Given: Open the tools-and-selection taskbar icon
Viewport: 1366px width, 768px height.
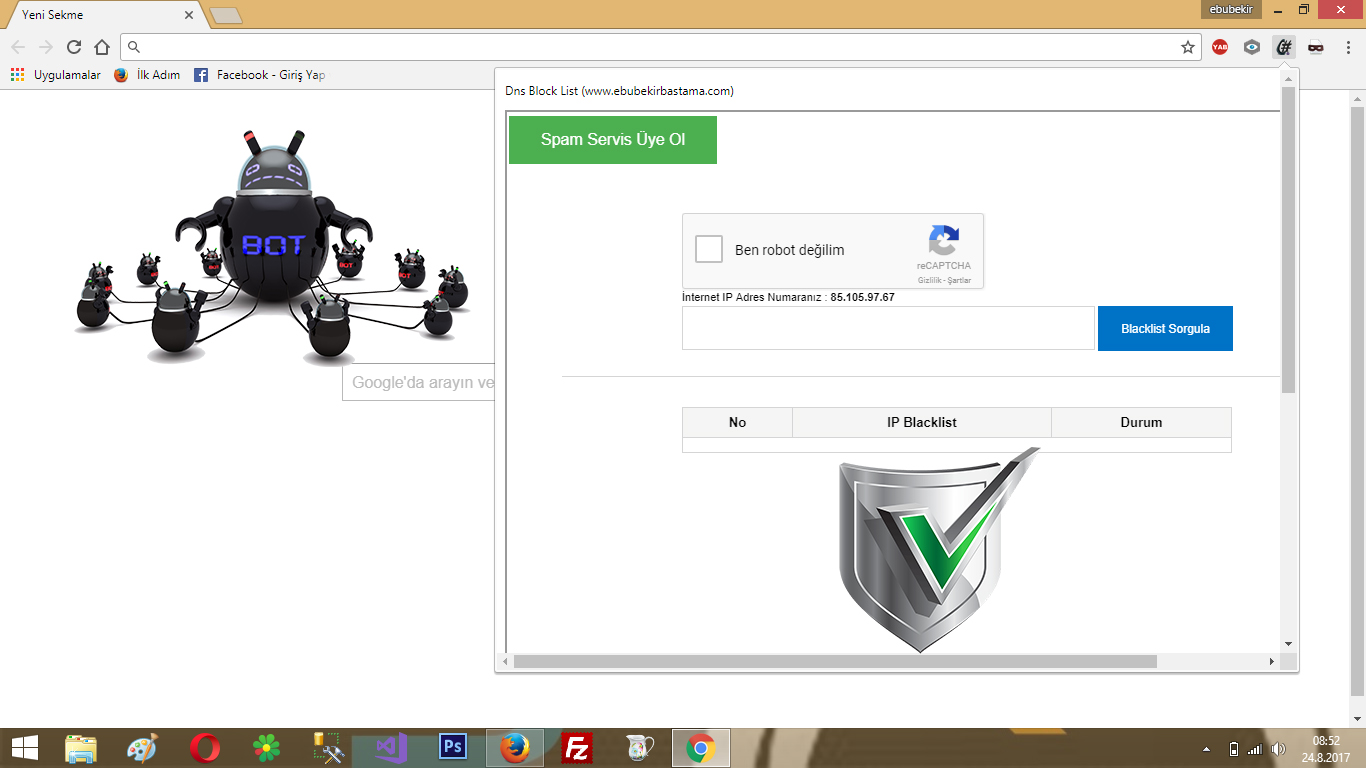Looking at the screenshot, I should click(329, 748).
